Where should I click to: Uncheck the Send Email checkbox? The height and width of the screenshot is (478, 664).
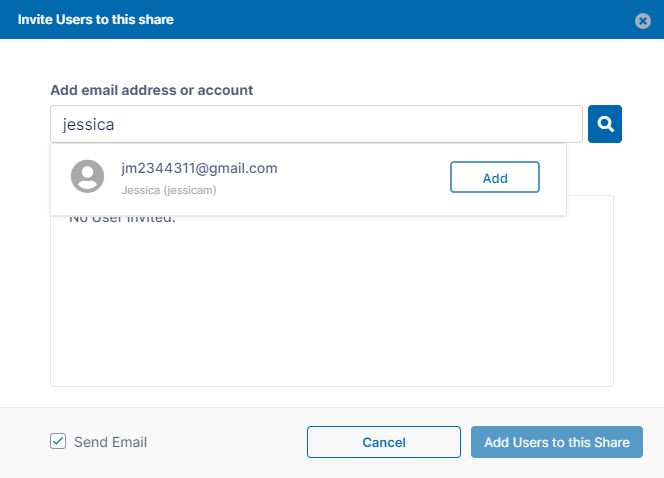pos(58,441)
